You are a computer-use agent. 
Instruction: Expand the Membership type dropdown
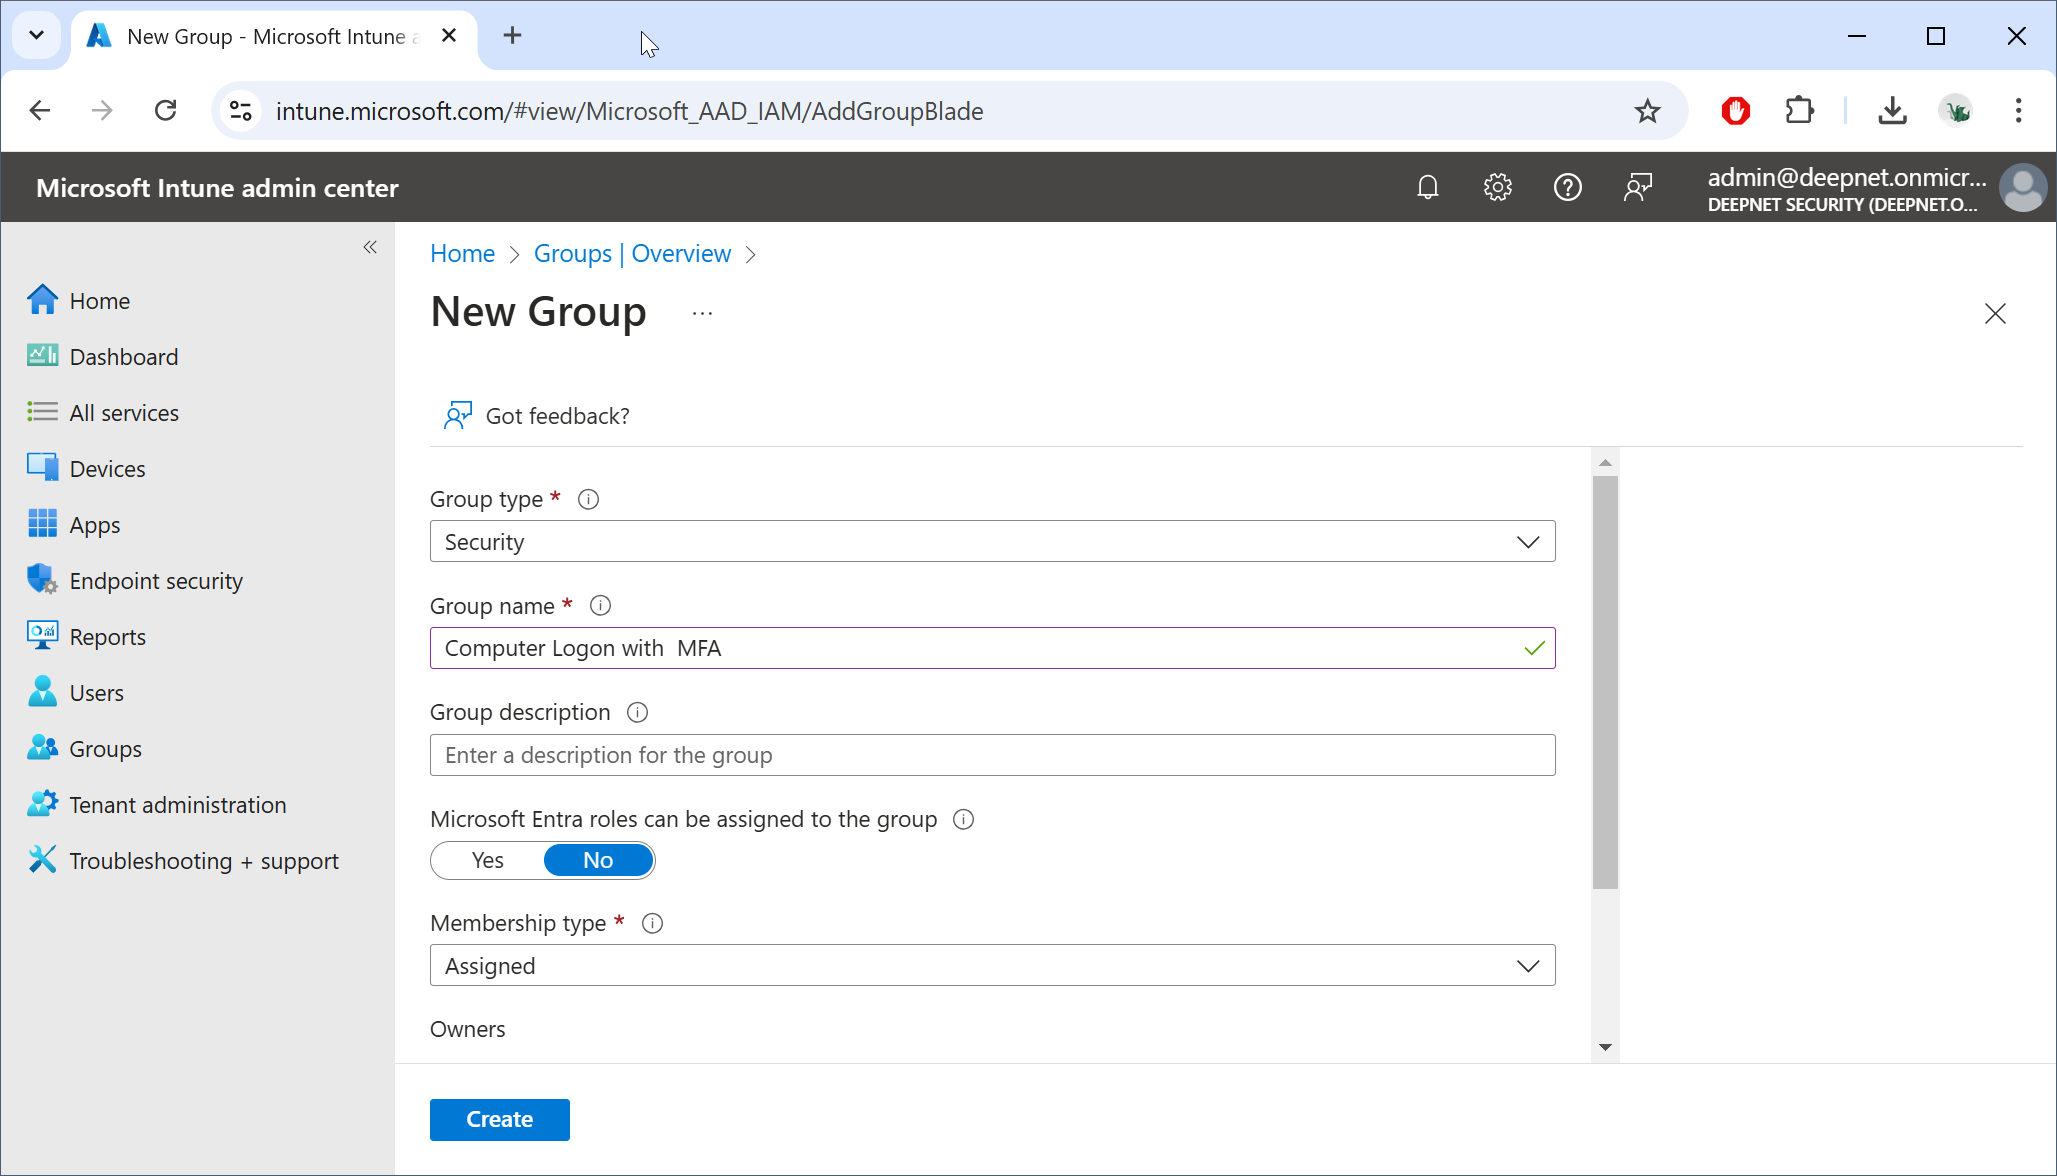coord(992,965)
